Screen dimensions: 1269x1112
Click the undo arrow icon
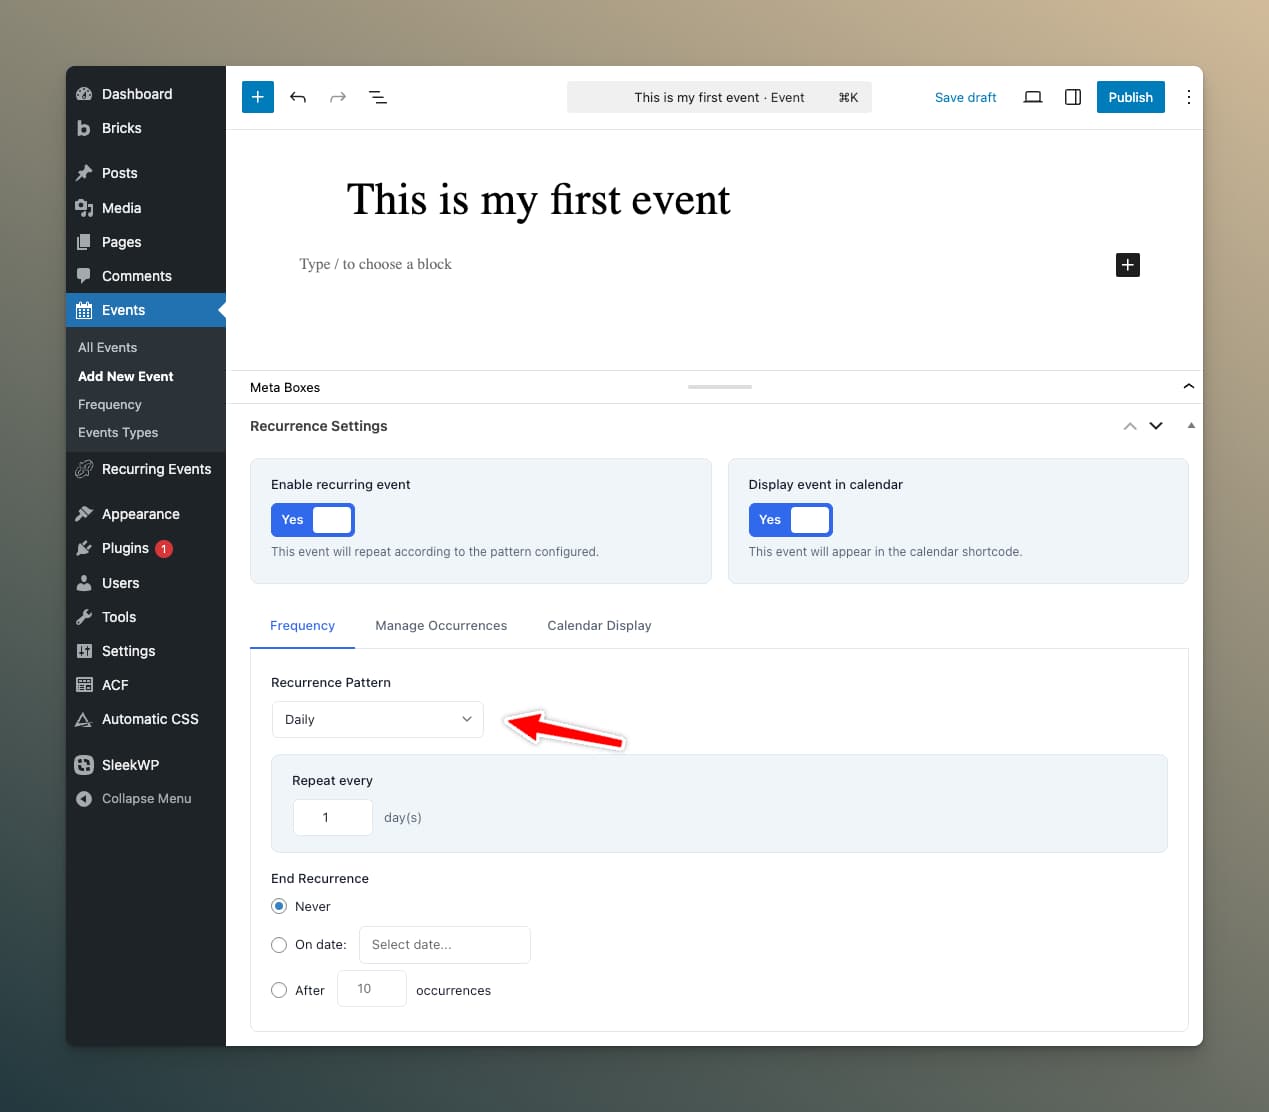[298, 97]
